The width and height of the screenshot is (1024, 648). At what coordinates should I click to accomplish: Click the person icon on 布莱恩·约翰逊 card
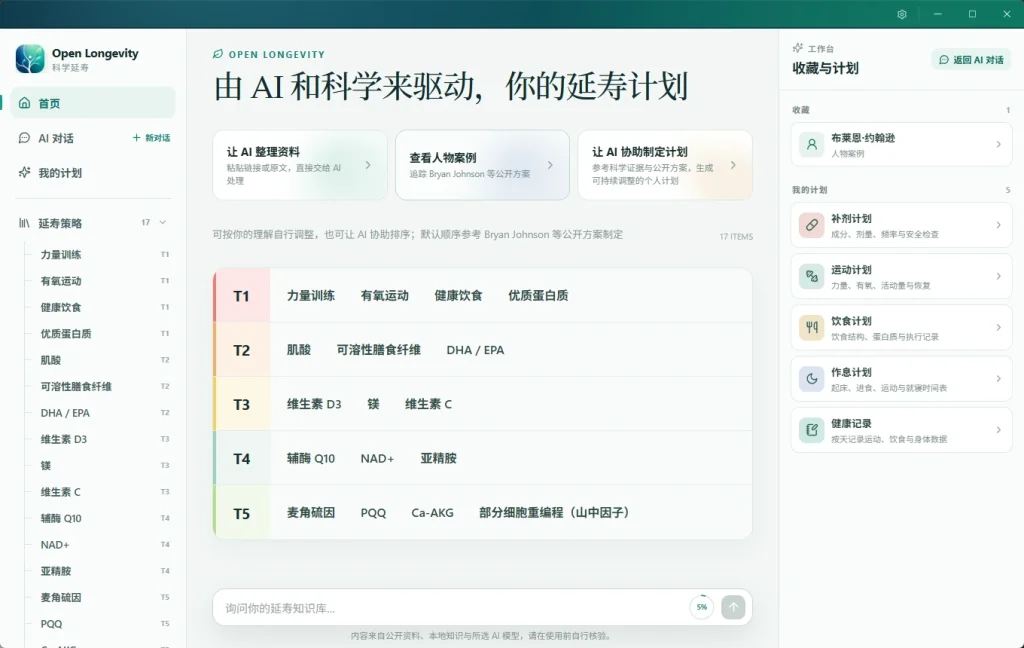(x=812, y=144)
